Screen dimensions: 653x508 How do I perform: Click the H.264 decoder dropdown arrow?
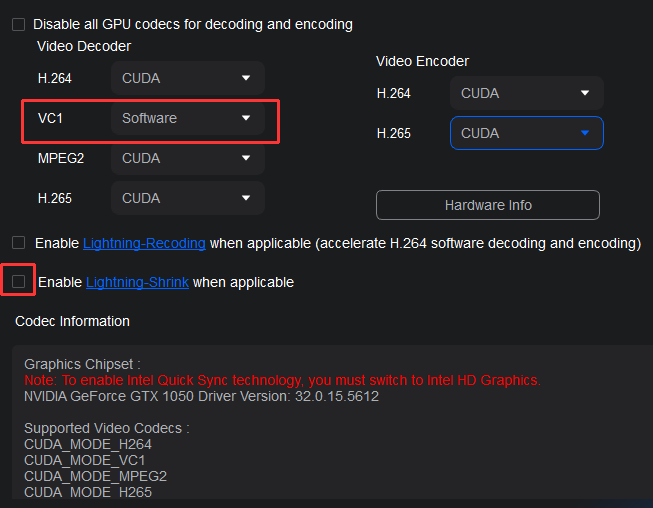pos(246,78)
